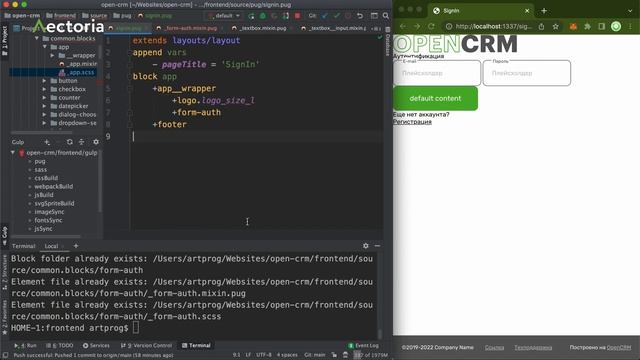Click UTF-8 encoding in status bar
This screenshot has width=640, height=360.
coord(264,355)
